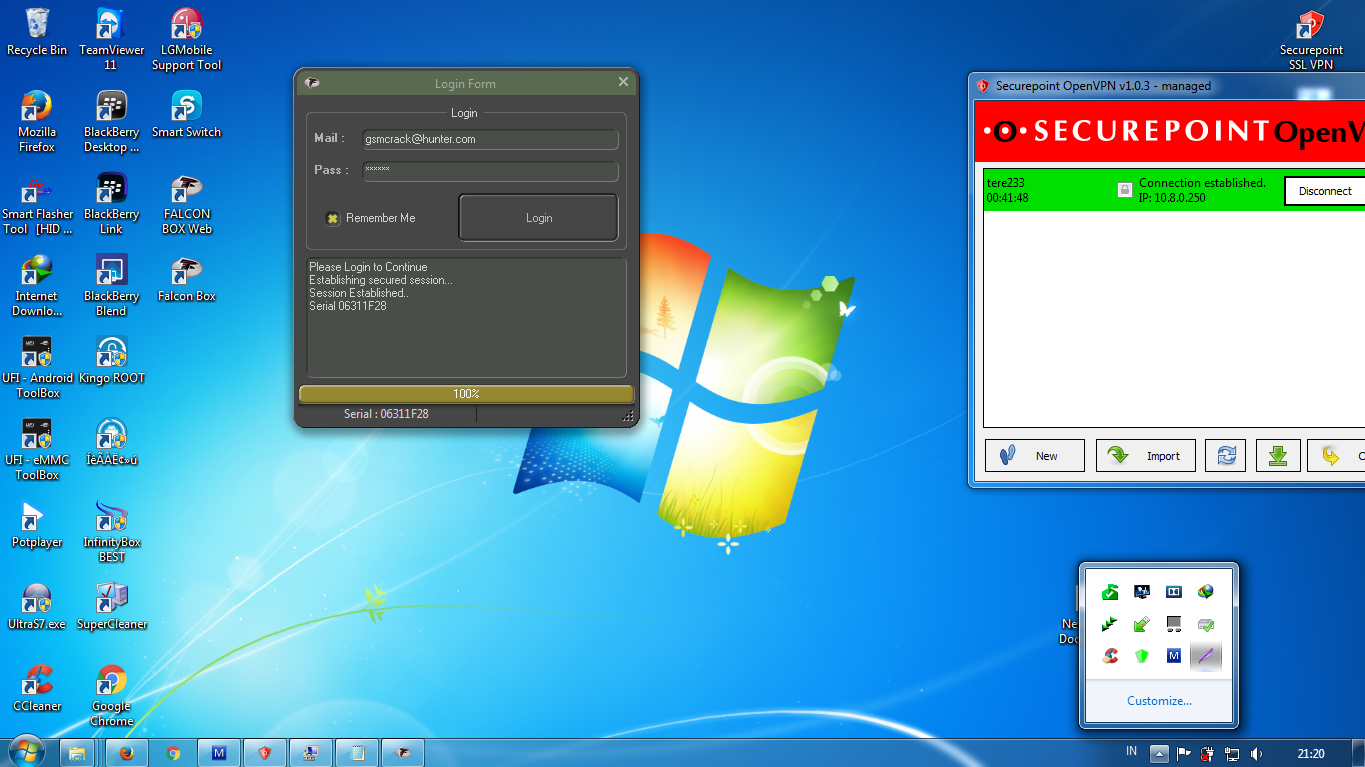Click the blue M icon in tray popup
Screen dimensions: 1365x767
[1174, 656]
